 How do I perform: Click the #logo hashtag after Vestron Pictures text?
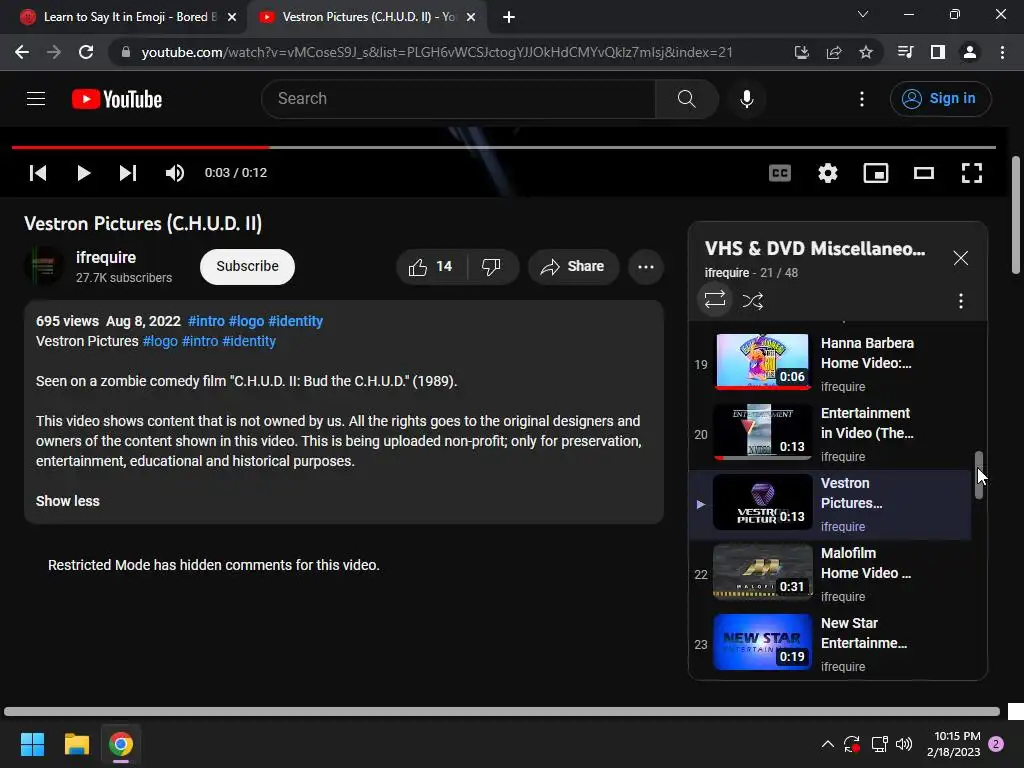160,342
